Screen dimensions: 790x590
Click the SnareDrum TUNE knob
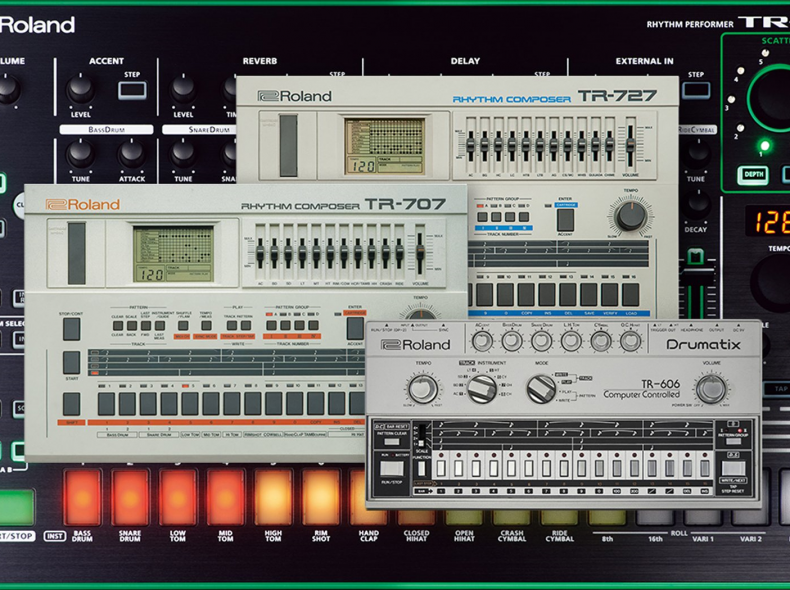183,154
